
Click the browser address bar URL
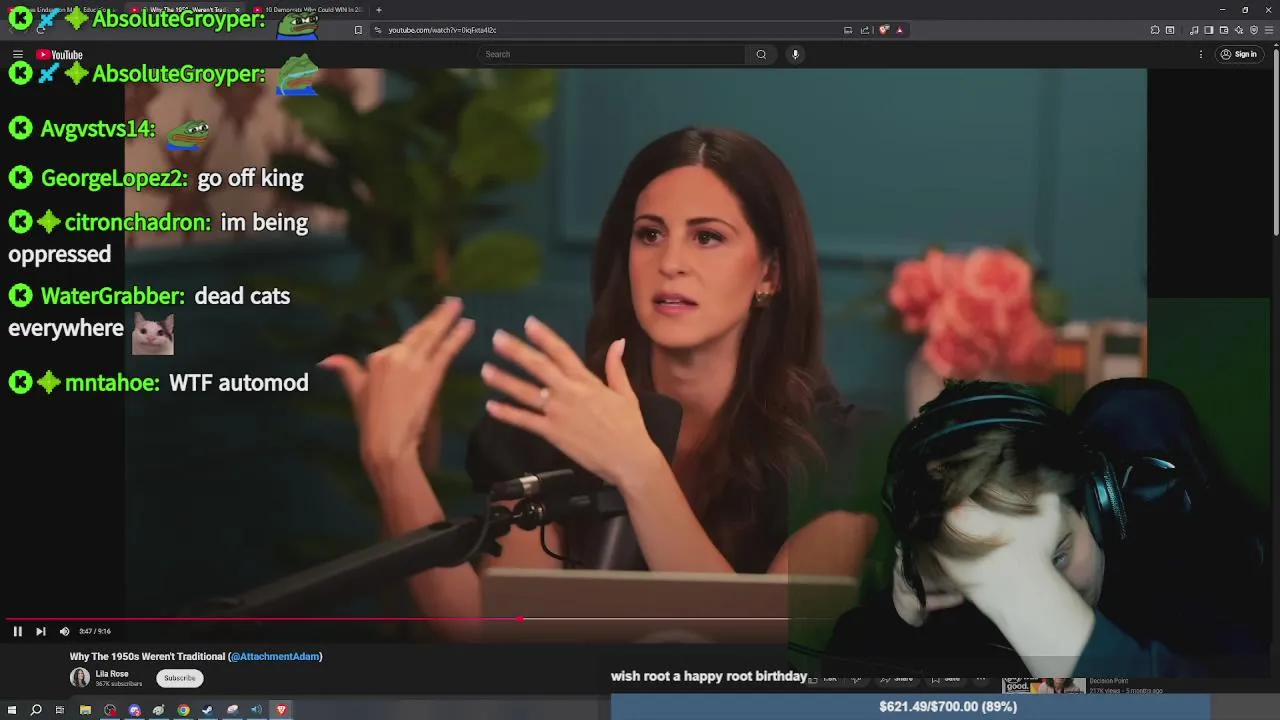442,30
